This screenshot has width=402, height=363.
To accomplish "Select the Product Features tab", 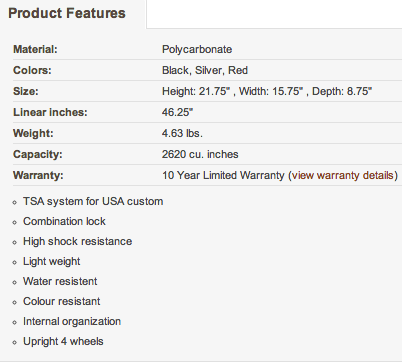I will 67,13.
